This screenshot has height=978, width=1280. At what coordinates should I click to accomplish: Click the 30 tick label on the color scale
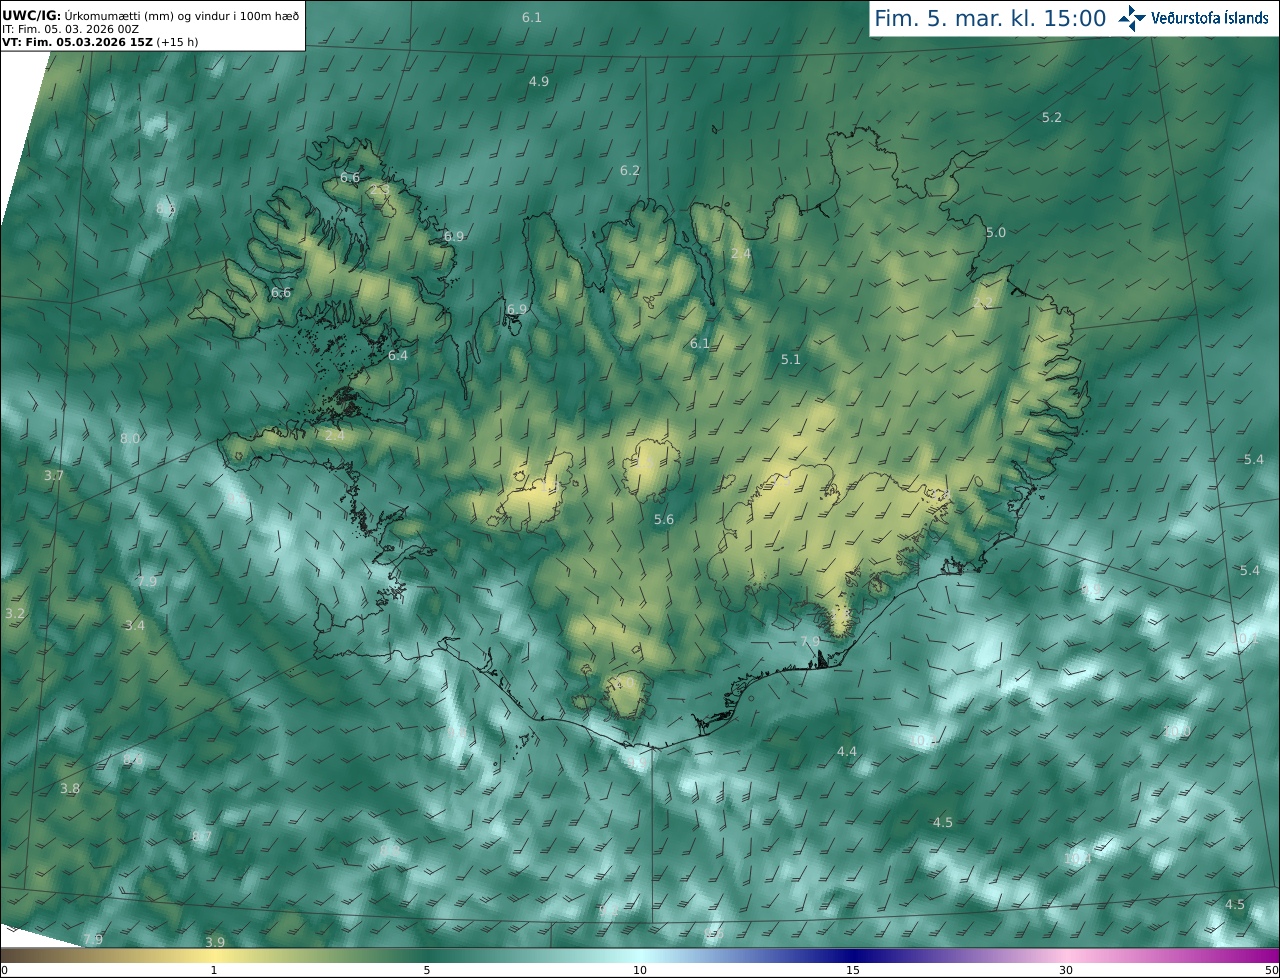tap(1066, 970)
